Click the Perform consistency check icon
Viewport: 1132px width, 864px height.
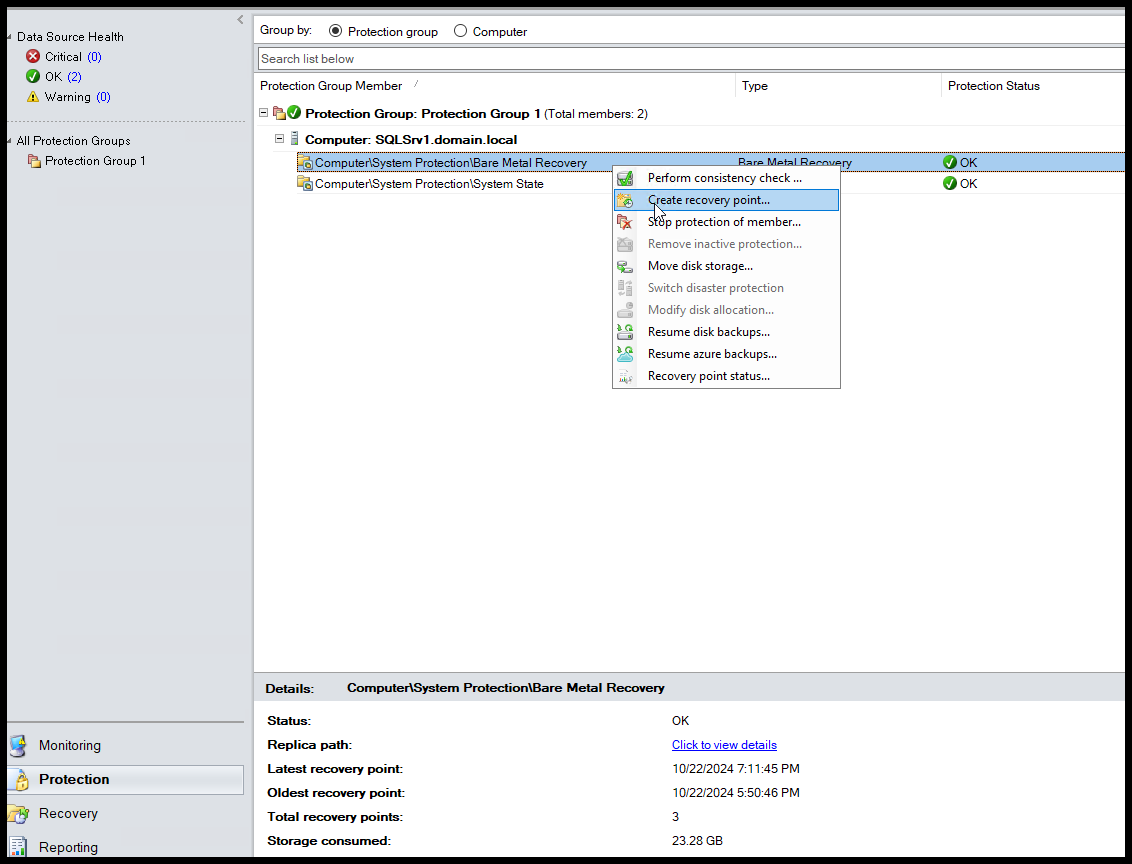tap(625, 178)
